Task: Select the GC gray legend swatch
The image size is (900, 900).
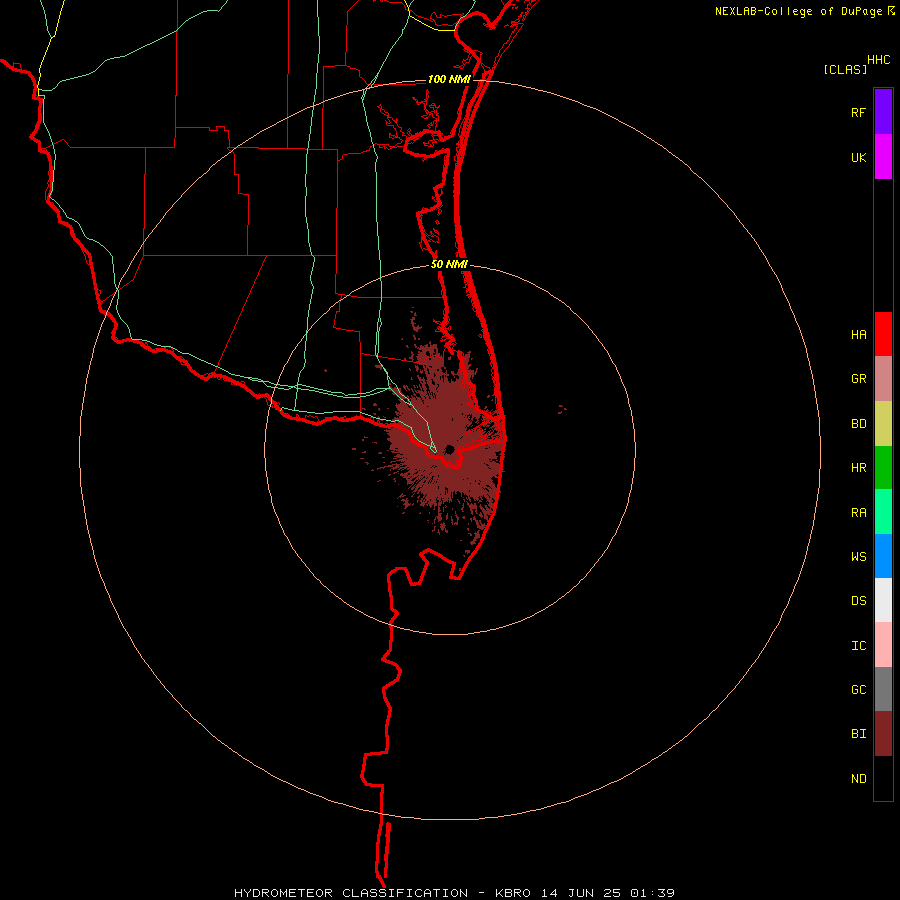Action: (883, 689)
